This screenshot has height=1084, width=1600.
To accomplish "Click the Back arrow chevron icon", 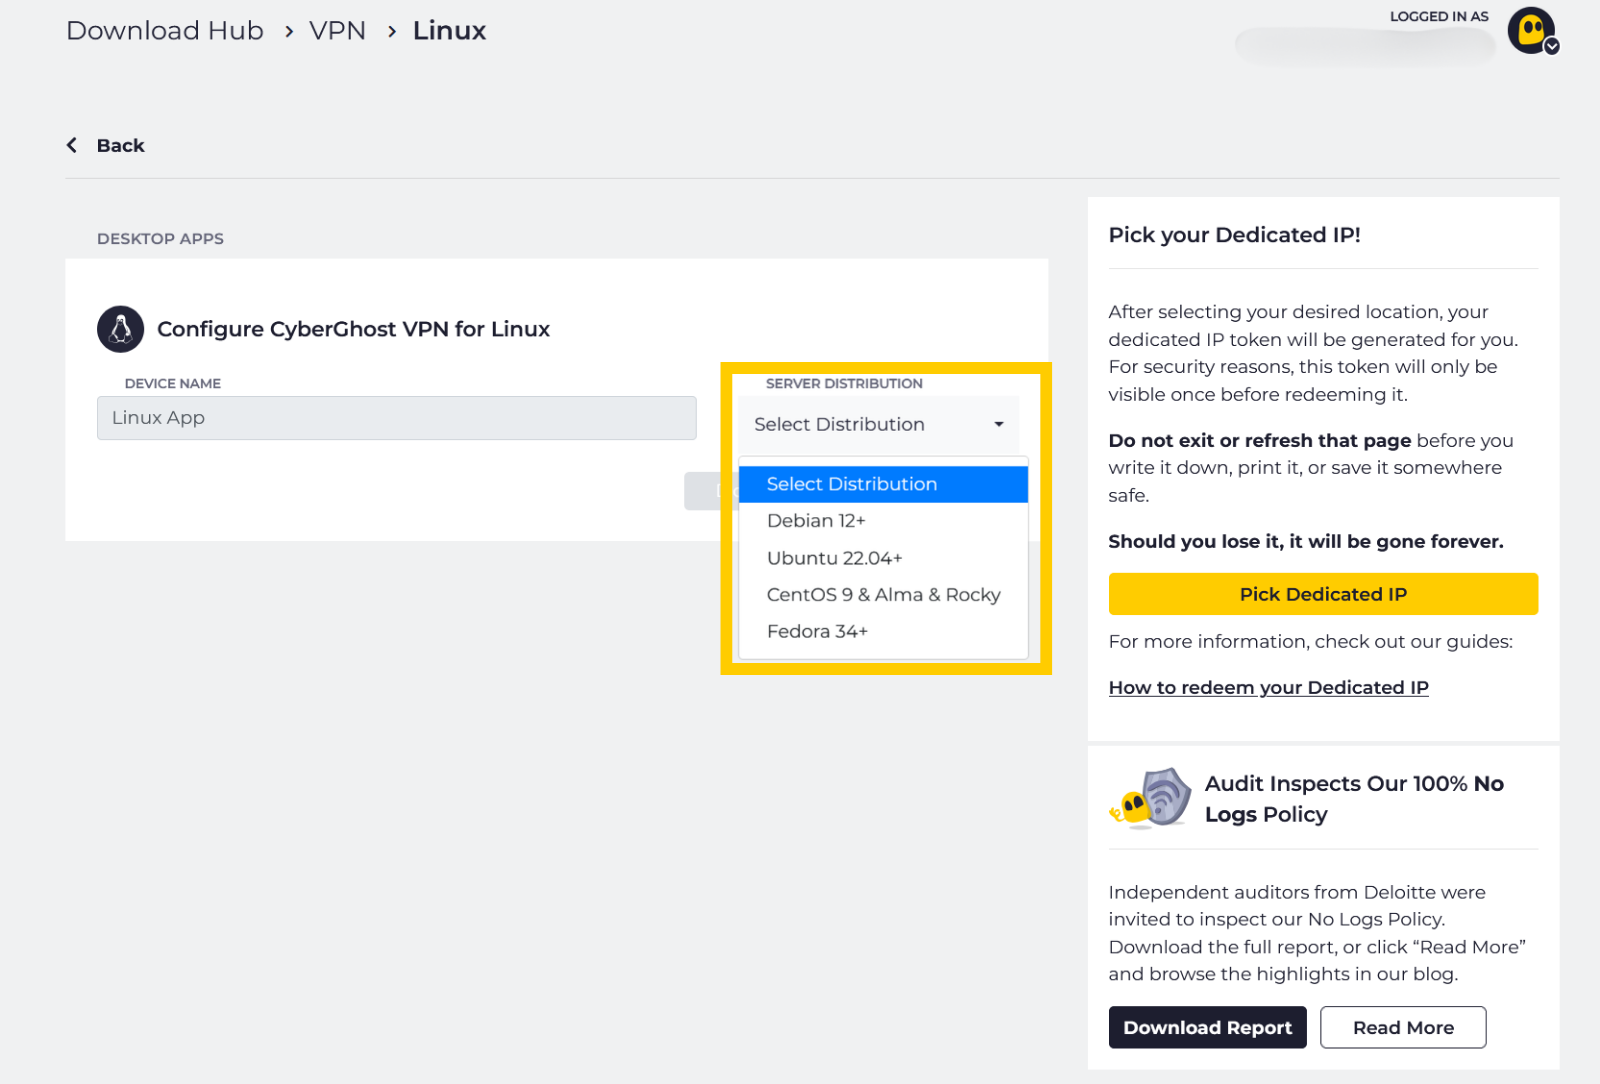I will 72,145.
